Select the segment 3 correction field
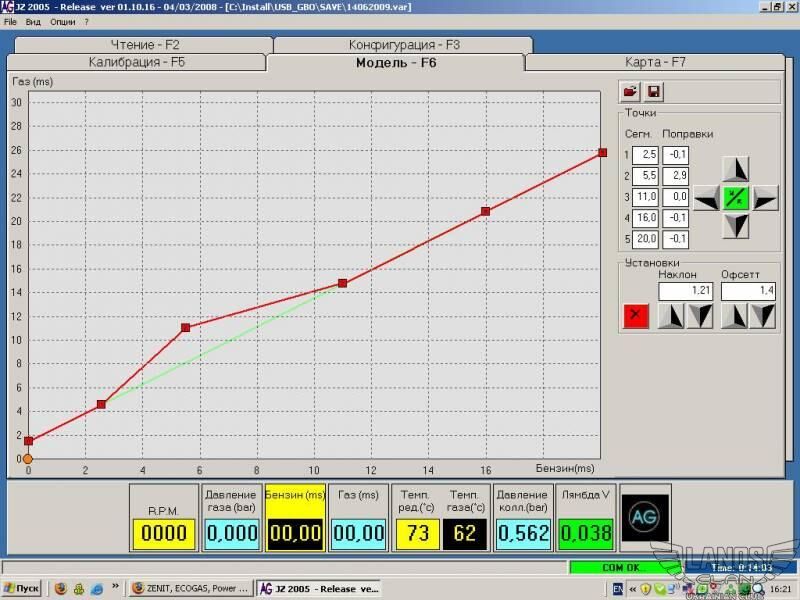Screen dimensions: 800x600 [x=675, y=197]
